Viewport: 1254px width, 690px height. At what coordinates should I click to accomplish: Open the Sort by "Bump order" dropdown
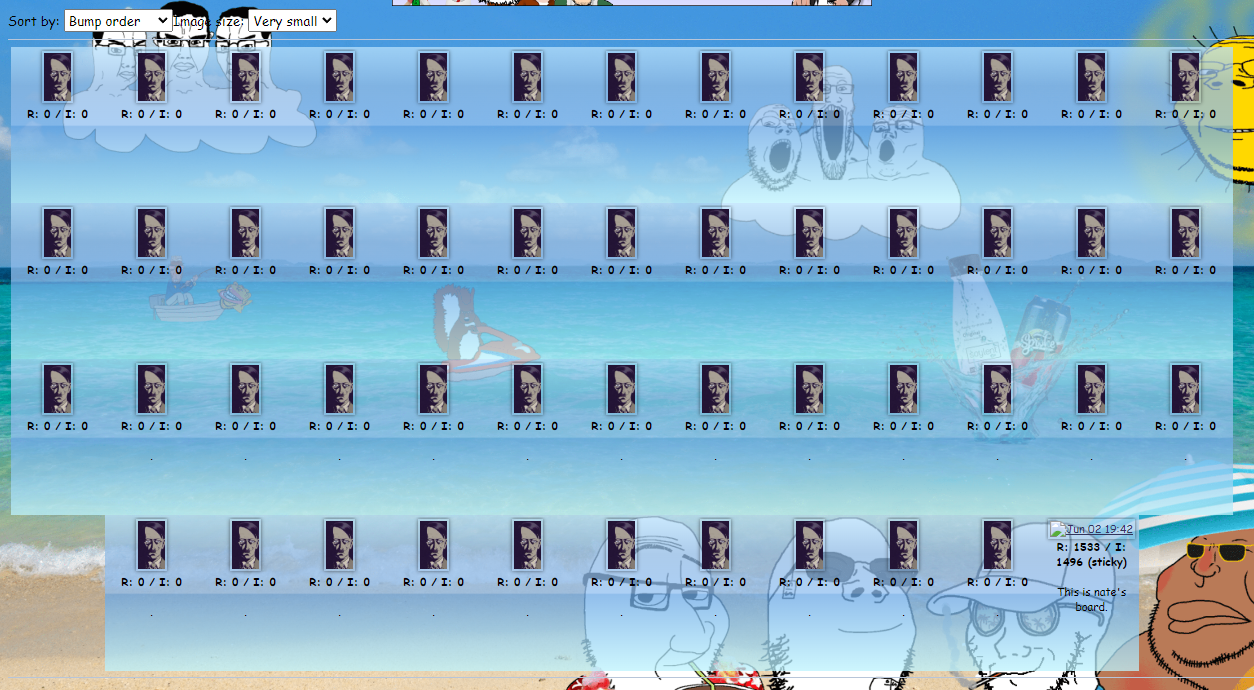pyautogui.click(x=118, y=21)
